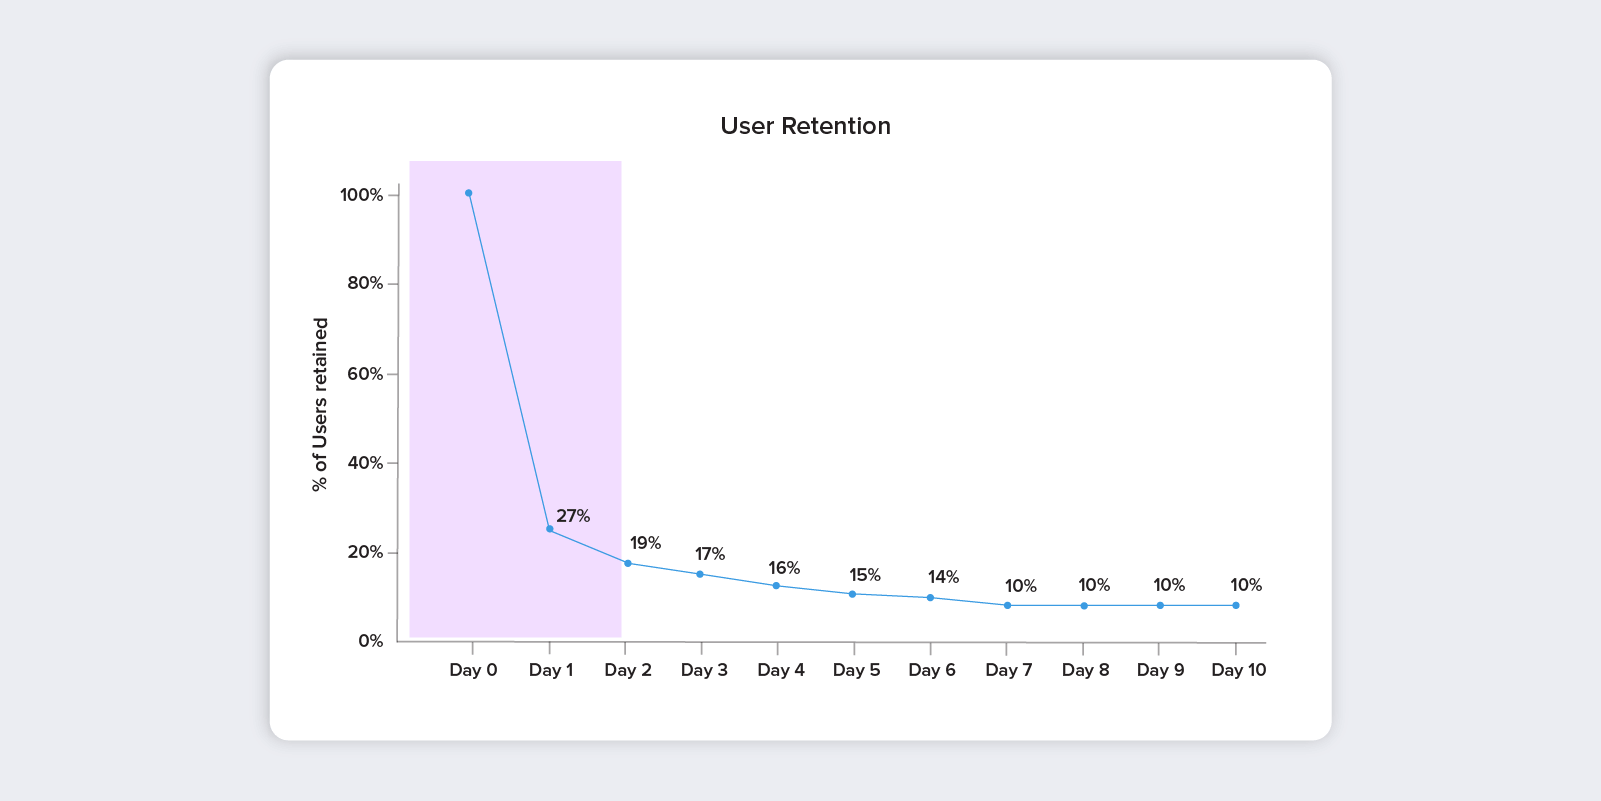Select the 17% point on Day 3
The width and height of the screenshot is (1601, 801).
point(700,574)
